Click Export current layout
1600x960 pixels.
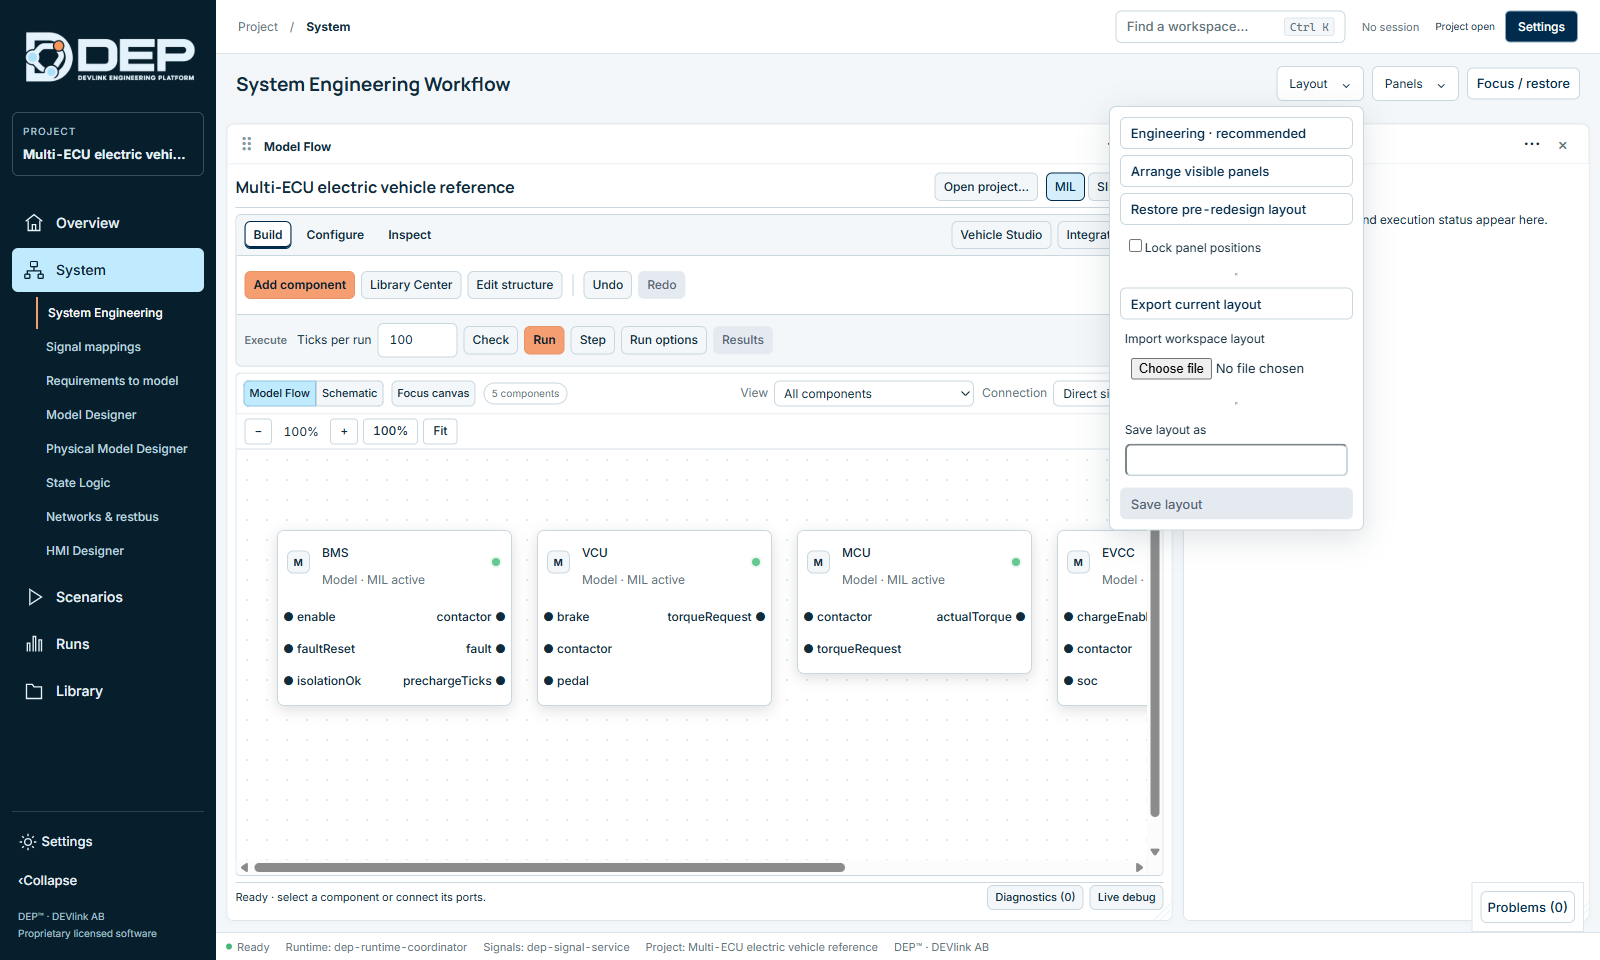pyautogui.click(x=1236, y=304)
